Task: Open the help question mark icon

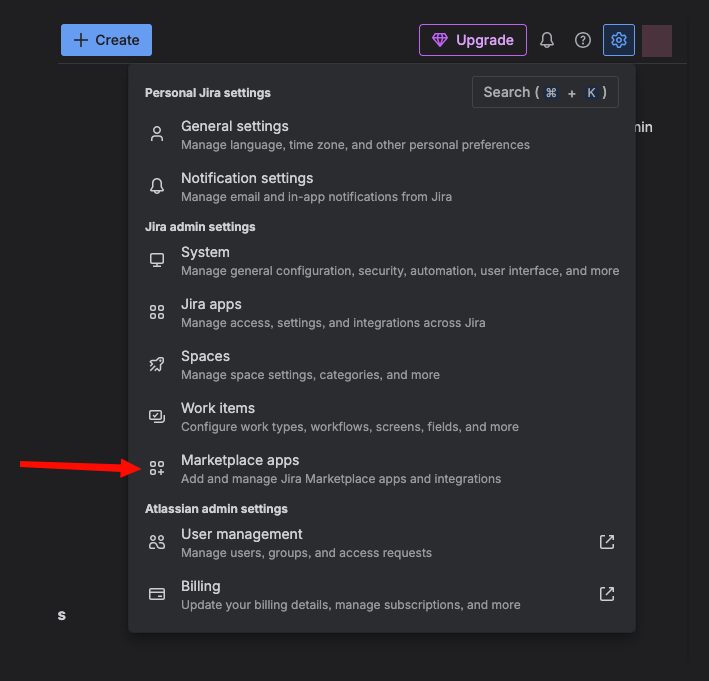Action: tap(582, 40)
